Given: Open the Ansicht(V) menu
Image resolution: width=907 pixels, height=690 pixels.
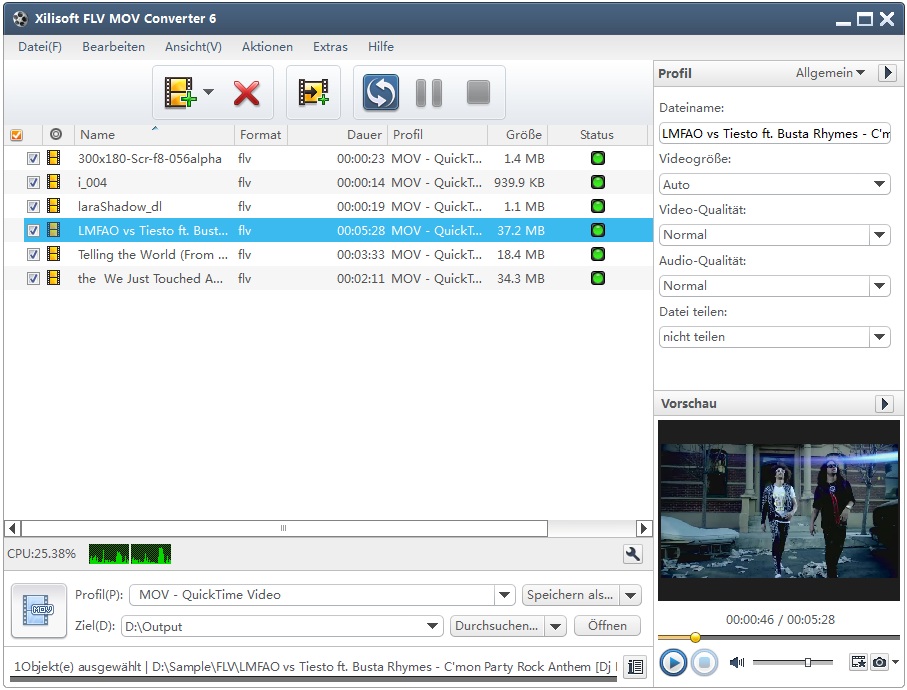Looking at the screenshot, I should point(193,47).
